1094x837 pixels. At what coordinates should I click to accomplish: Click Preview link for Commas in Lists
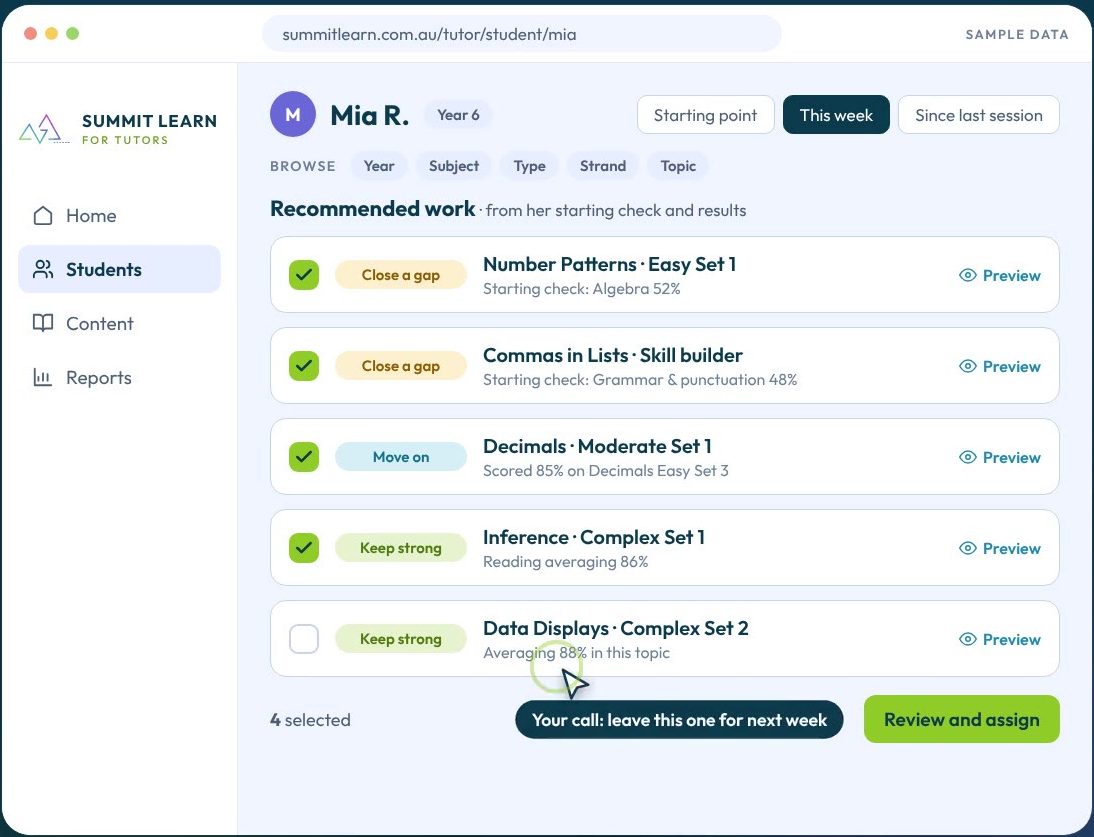click(x=1000, y=366)
